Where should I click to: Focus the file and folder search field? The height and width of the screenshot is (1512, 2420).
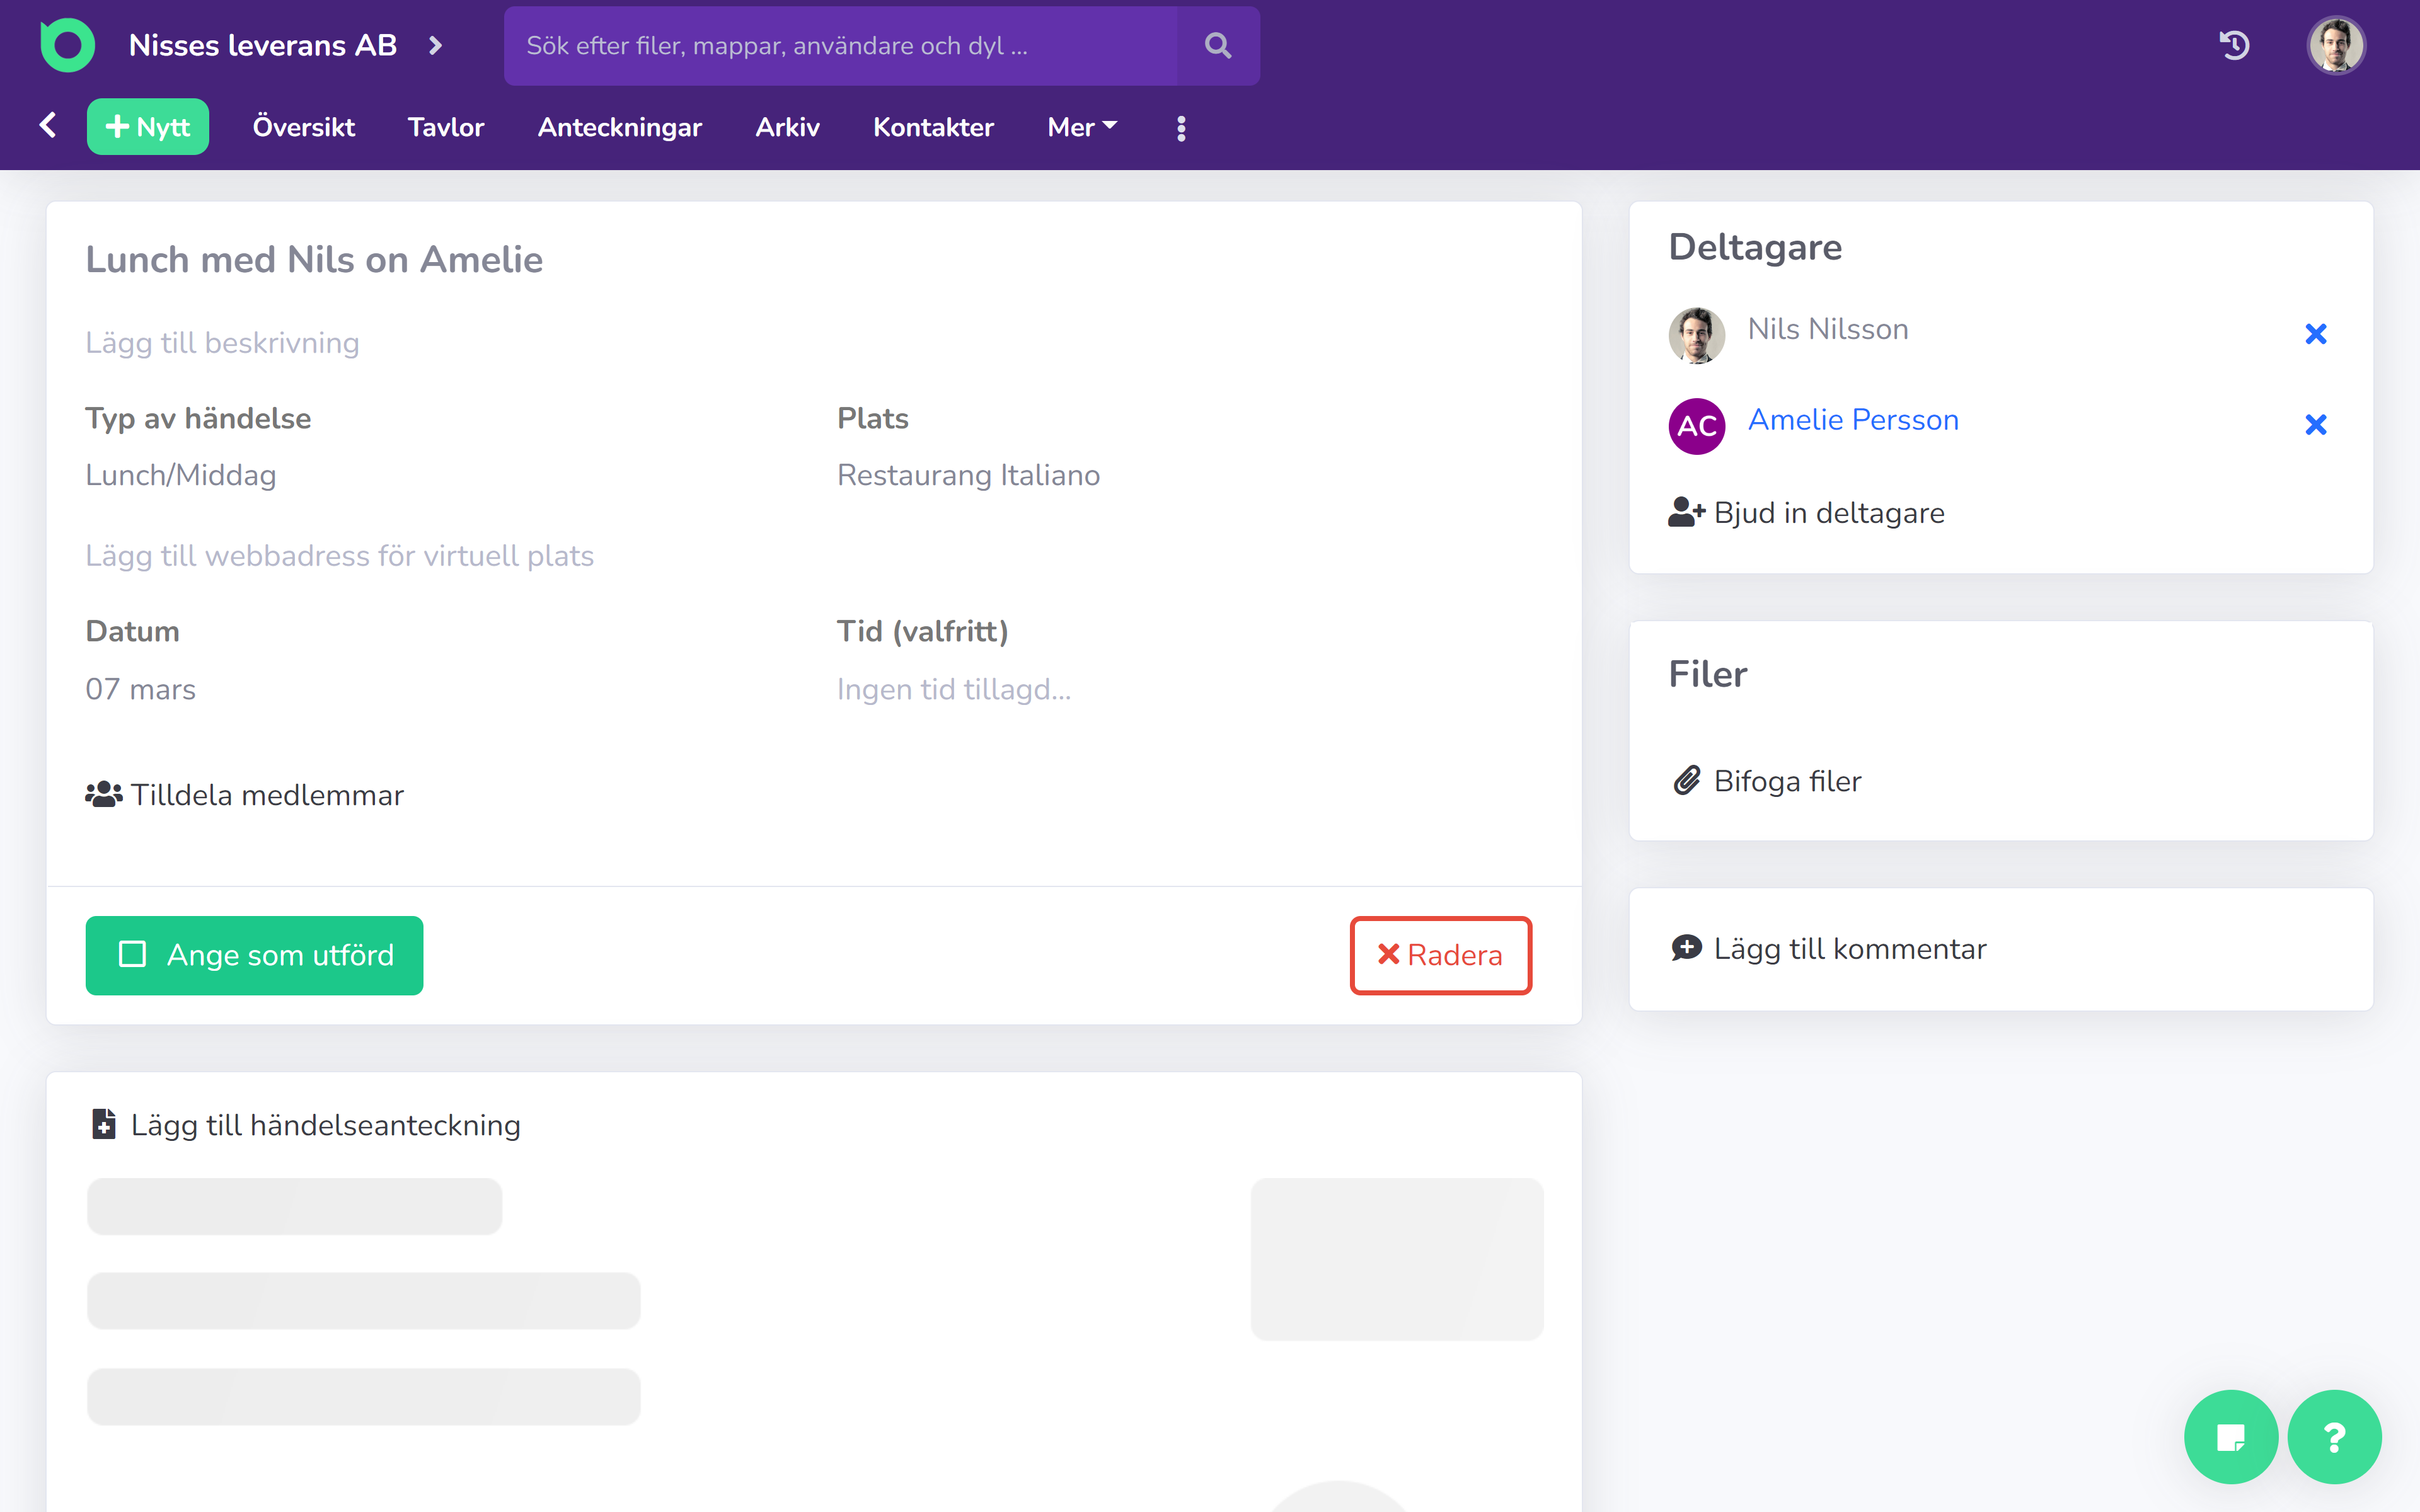(x=841, y=45)
